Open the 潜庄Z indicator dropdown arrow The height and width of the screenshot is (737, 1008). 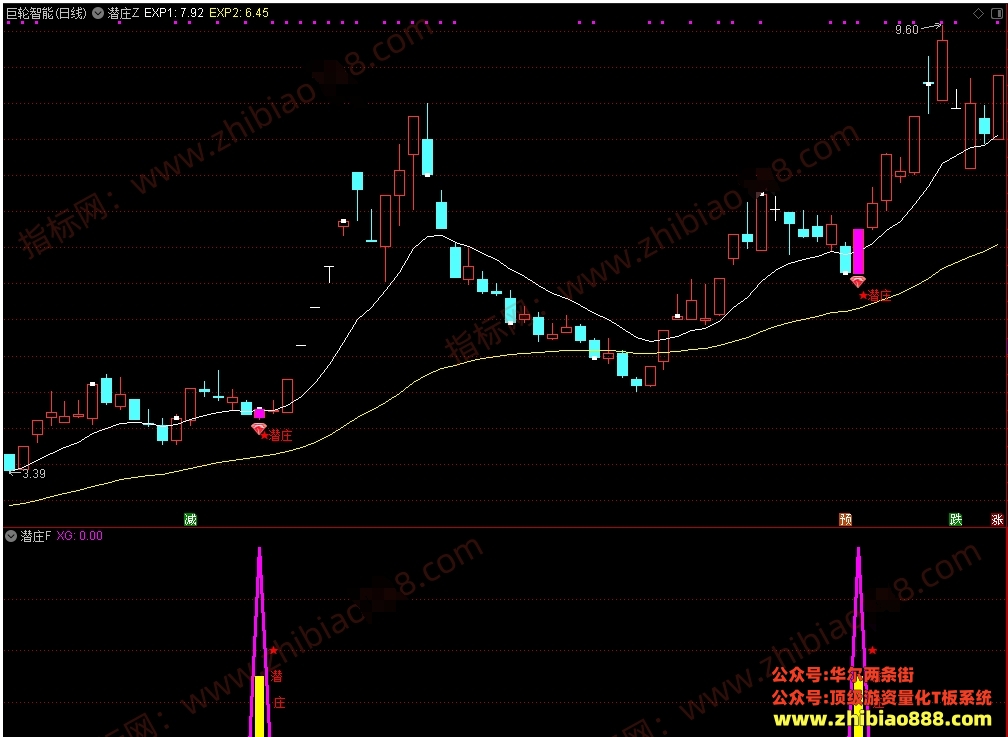[98, 13]
